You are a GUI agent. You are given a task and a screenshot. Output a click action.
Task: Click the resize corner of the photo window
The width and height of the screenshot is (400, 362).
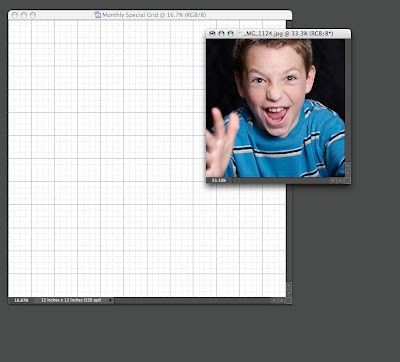coord(348,180)
